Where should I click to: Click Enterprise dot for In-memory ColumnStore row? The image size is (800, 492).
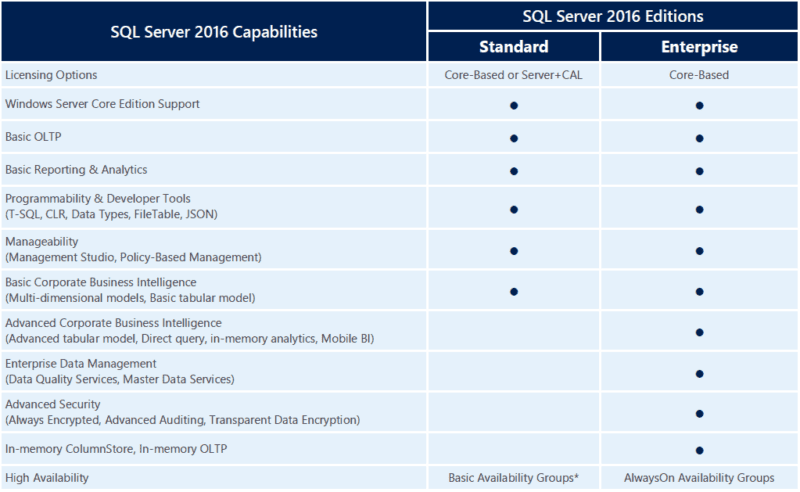[x=699, y=450]
